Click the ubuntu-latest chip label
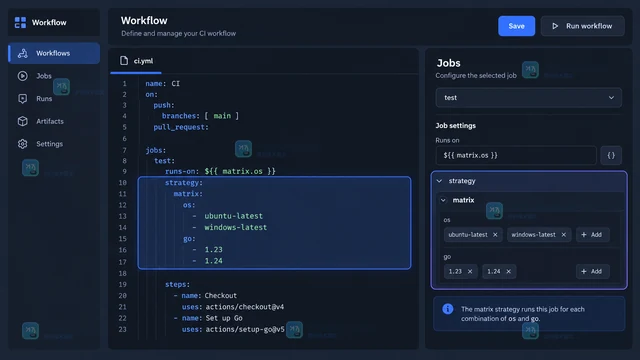640x360 pixels. (x=468, y=235)
